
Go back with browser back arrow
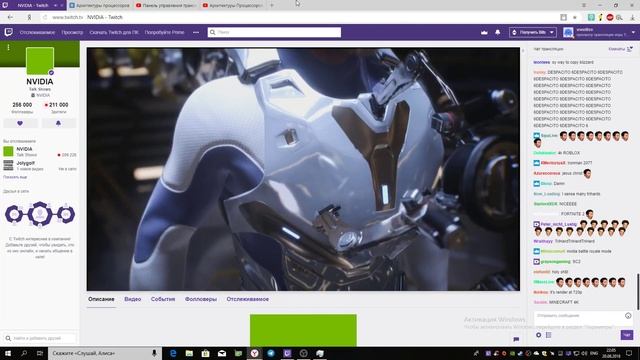pyautogui.click(x=10, y=17)
